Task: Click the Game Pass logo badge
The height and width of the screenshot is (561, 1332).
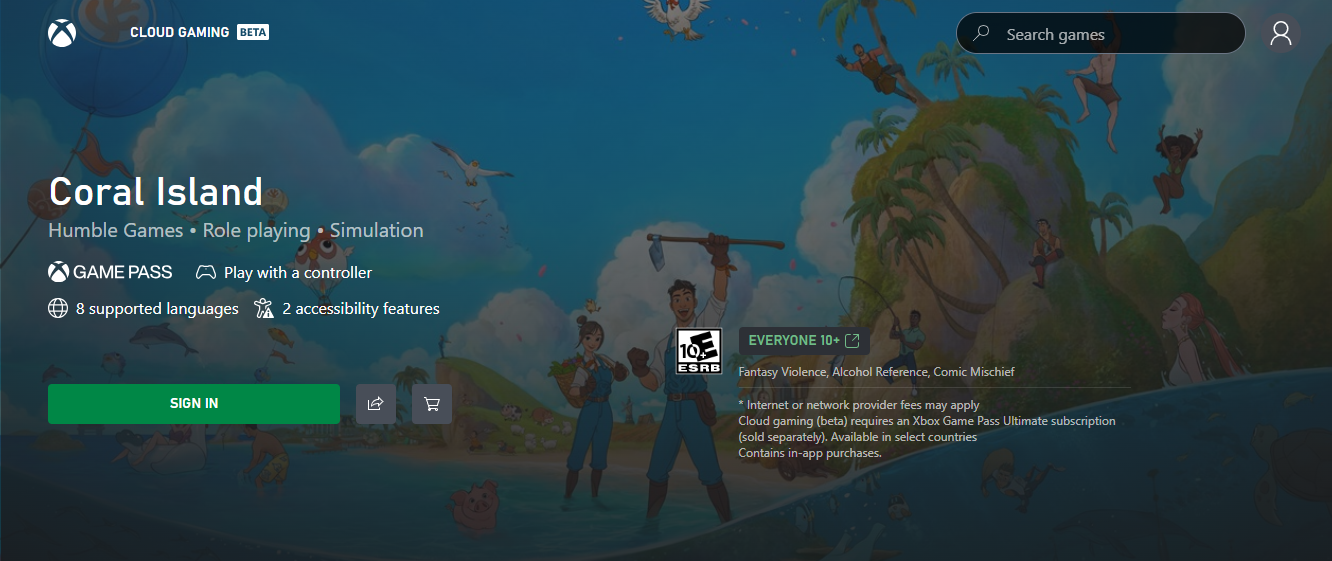Action: coord(110,272)
